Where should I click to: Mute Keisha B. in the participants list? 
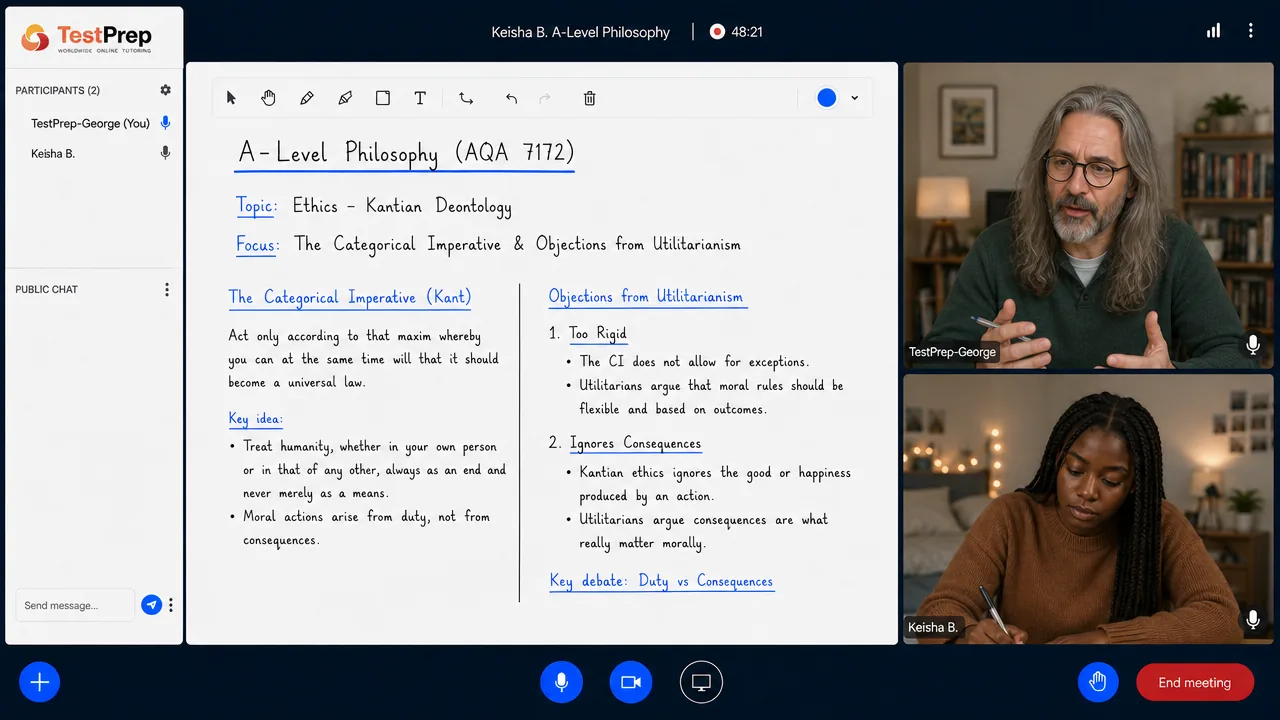166,153
